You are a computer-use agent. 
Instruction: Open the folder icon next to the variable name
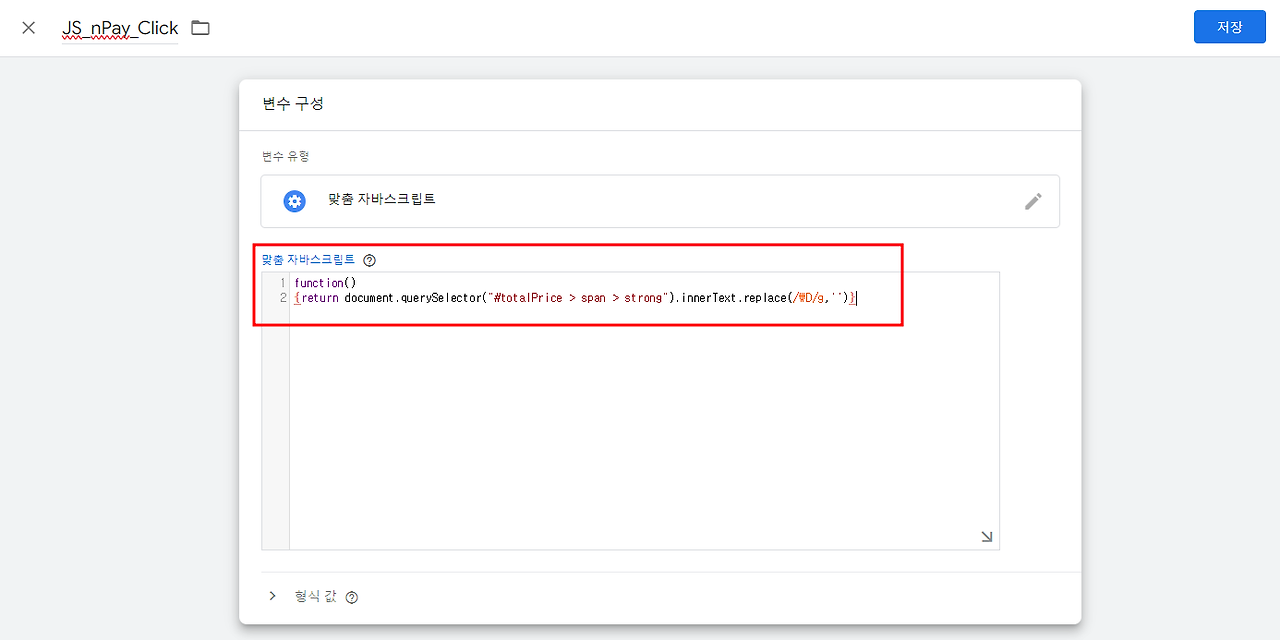click(x=200, y=28)
